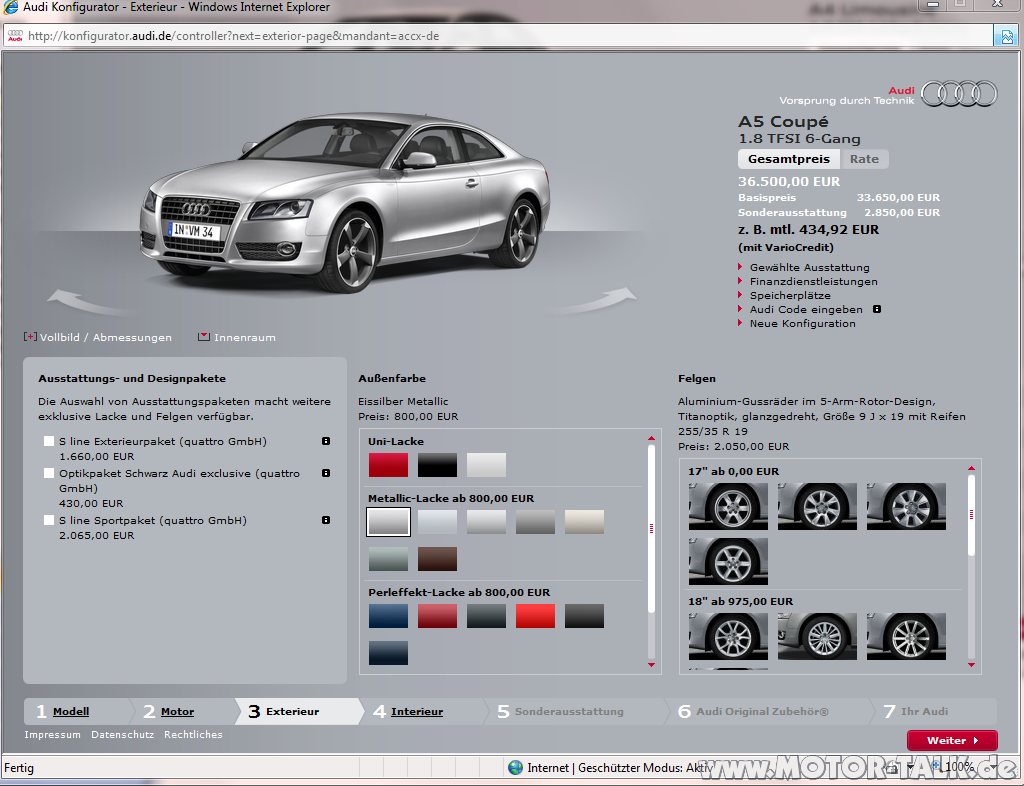Select third 17-inch wheel thumbnail
This screenshot has height=786, width=1024.
tap(906, 506)
